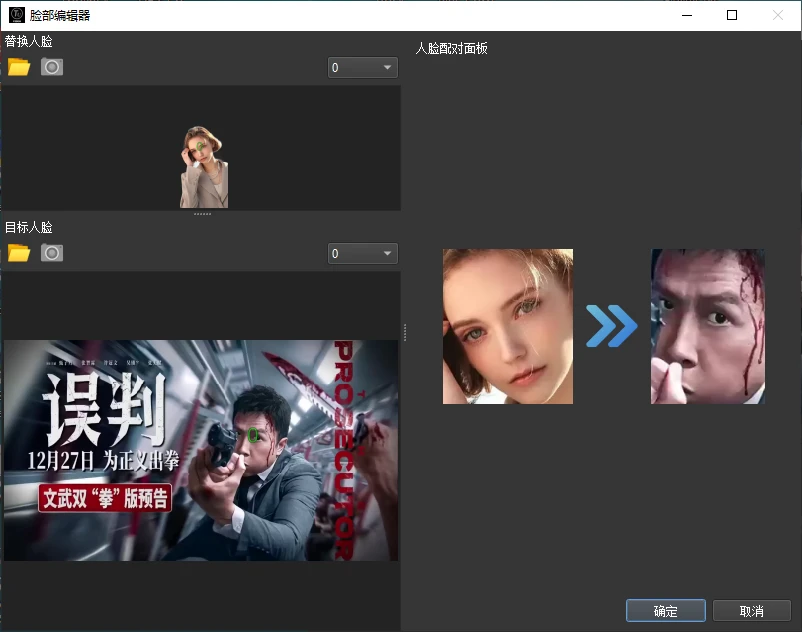This screenshot has height=632, width=802.
Task: Click the blue double-arrow pairing icon
Action: click(612, 326)
